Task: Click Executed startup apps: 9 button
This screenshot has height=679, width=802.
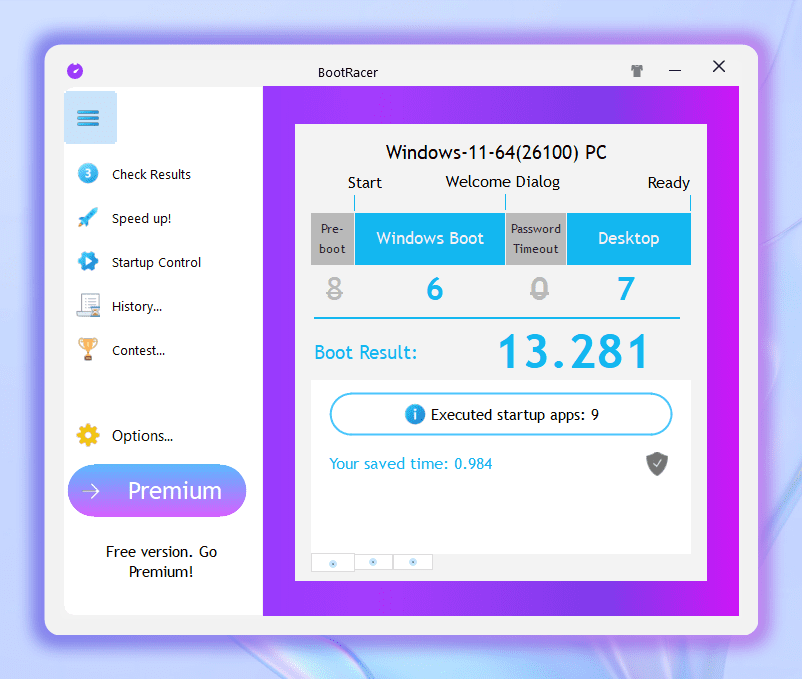Action: (500, 414)
